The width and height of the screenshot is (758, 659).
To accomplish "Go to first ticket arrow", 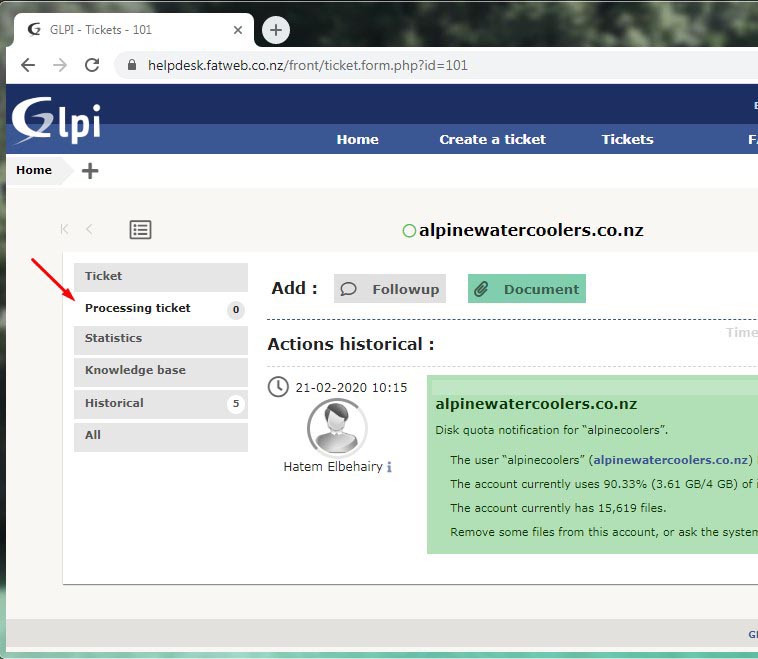I will pos(65,230).
